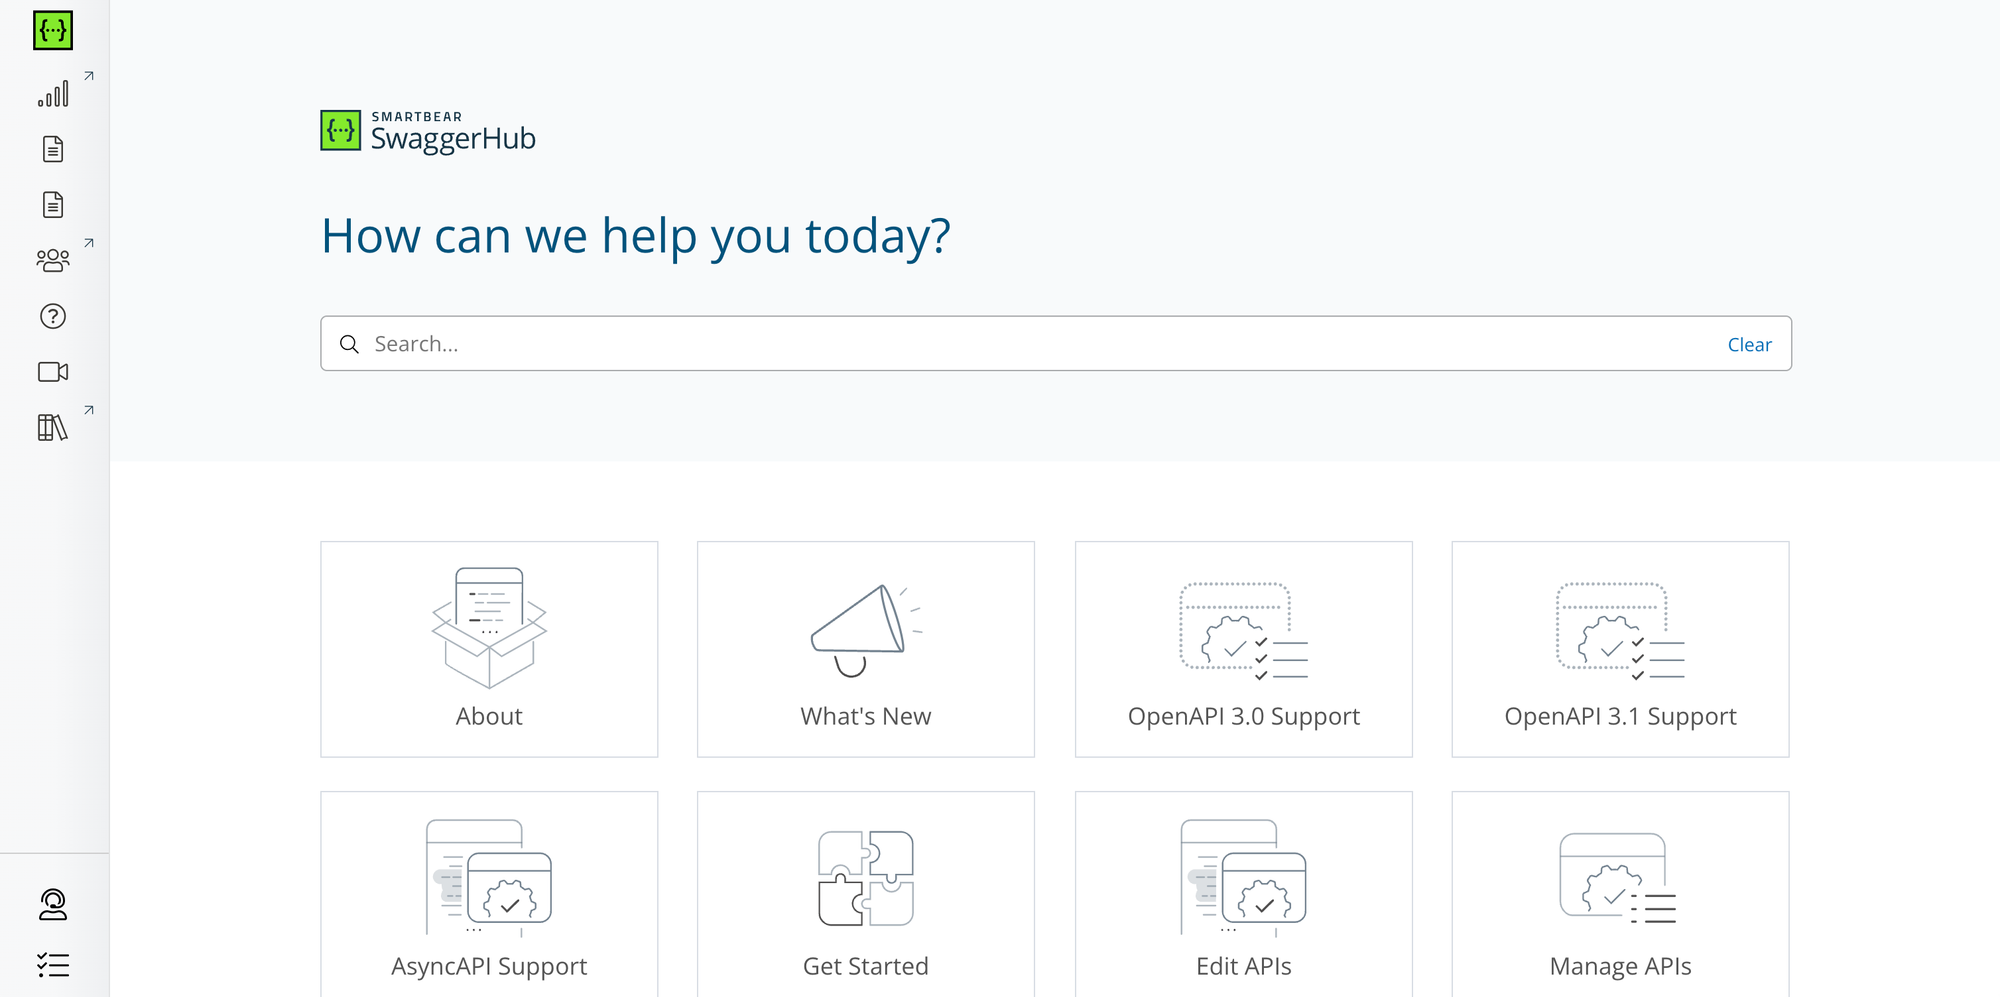Click the Clear link in search bar
This screenshot has width=2000, height=997.
point(1749,343)
